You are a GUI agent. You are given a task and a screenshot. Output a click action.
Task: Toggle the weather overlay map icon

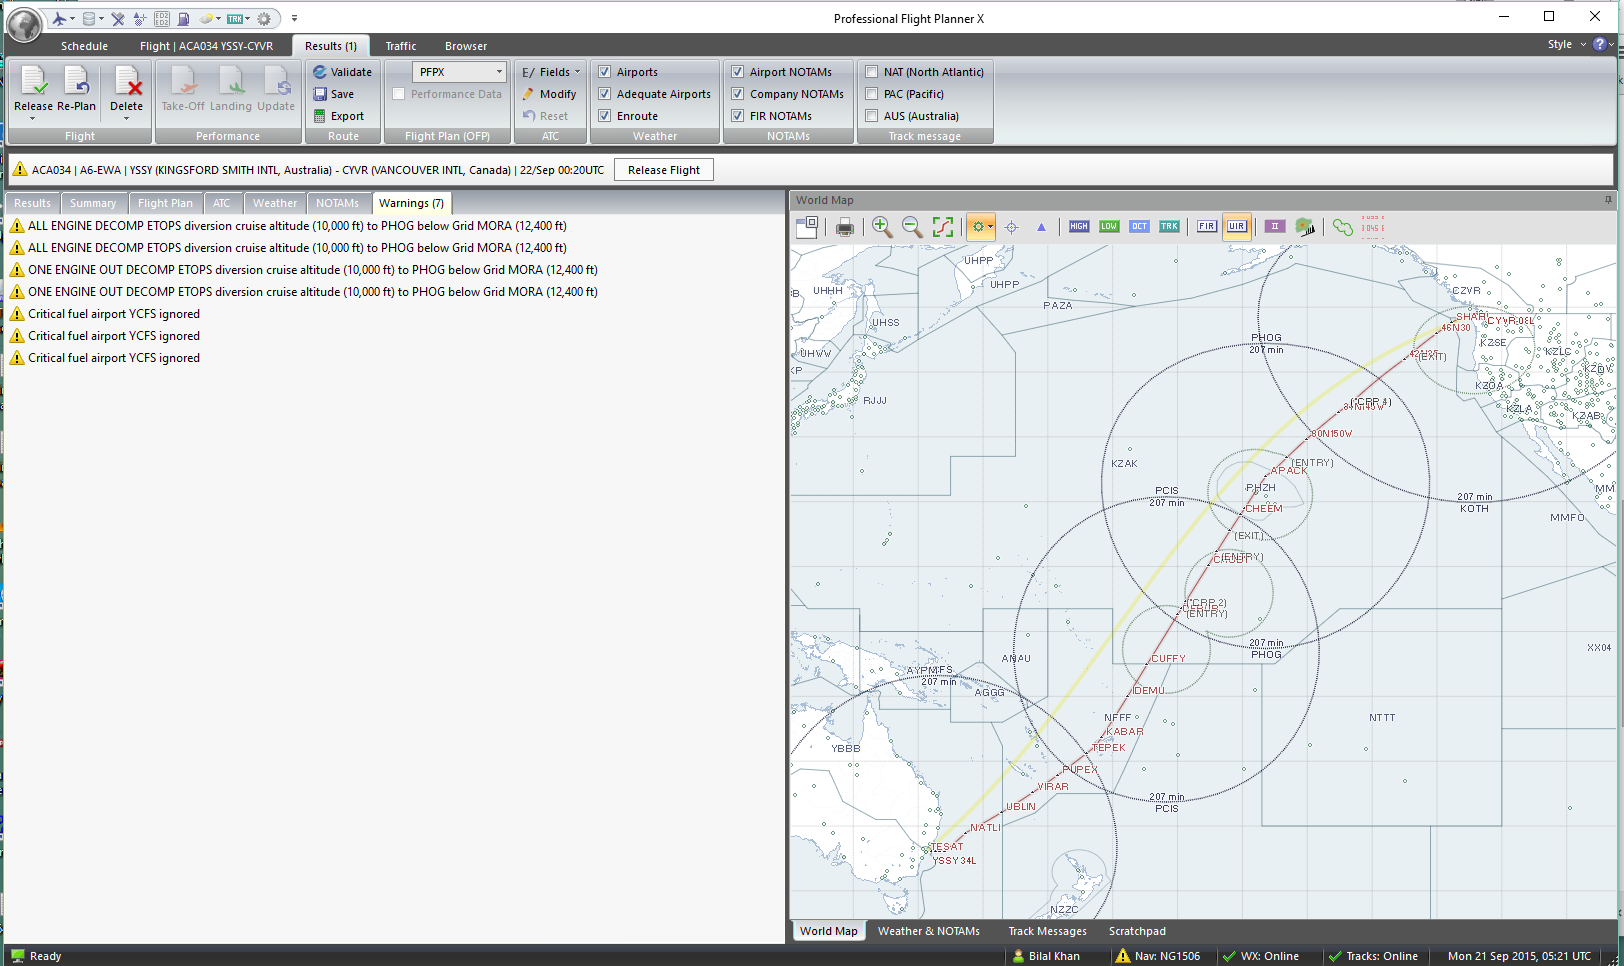(1305, 227)
